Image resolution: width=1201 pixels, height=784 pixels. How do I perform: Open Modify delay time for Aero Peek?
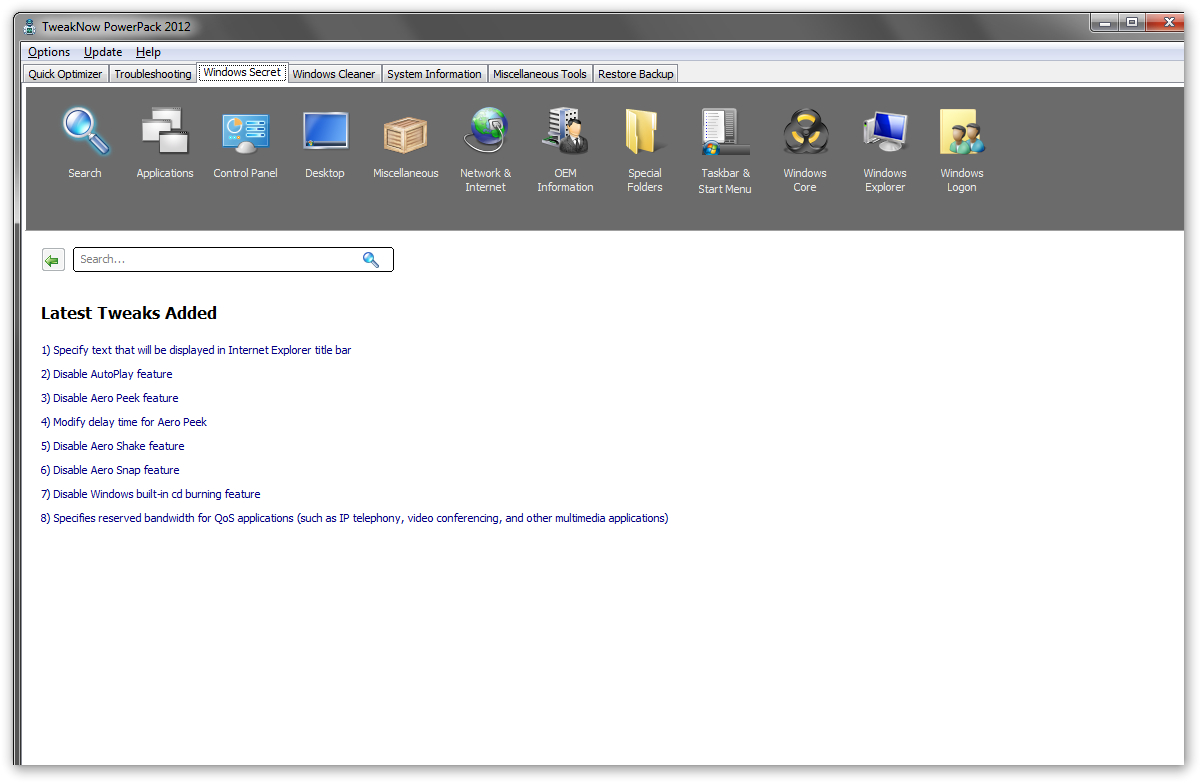tap(124, 422)
